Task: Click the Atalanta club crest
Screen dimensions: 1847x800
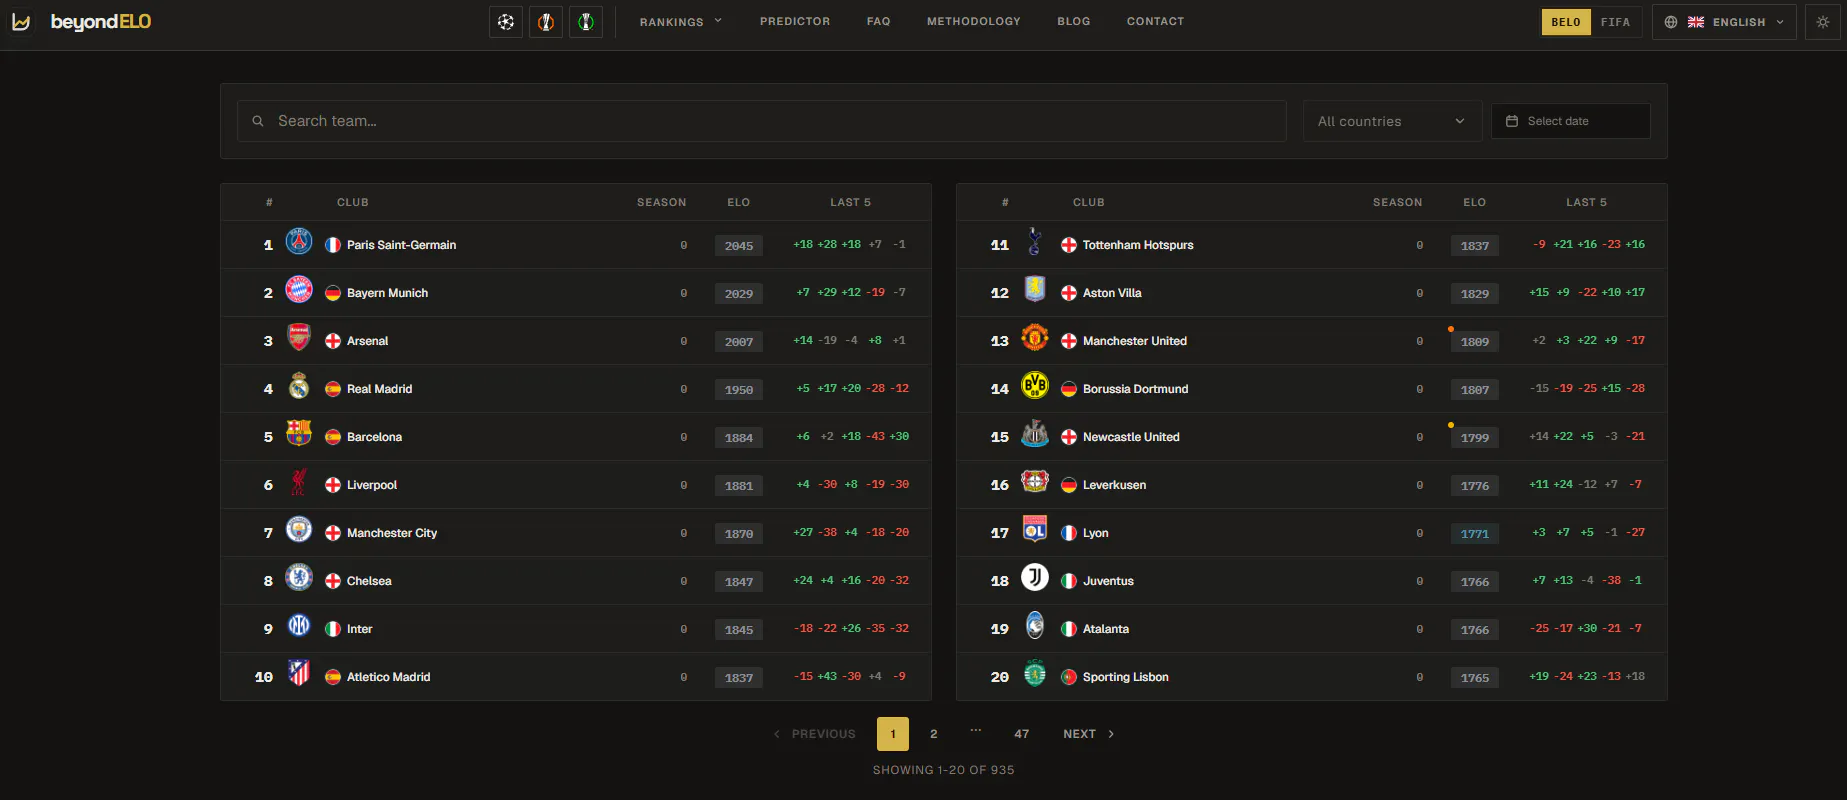Action: (1035, 625)
